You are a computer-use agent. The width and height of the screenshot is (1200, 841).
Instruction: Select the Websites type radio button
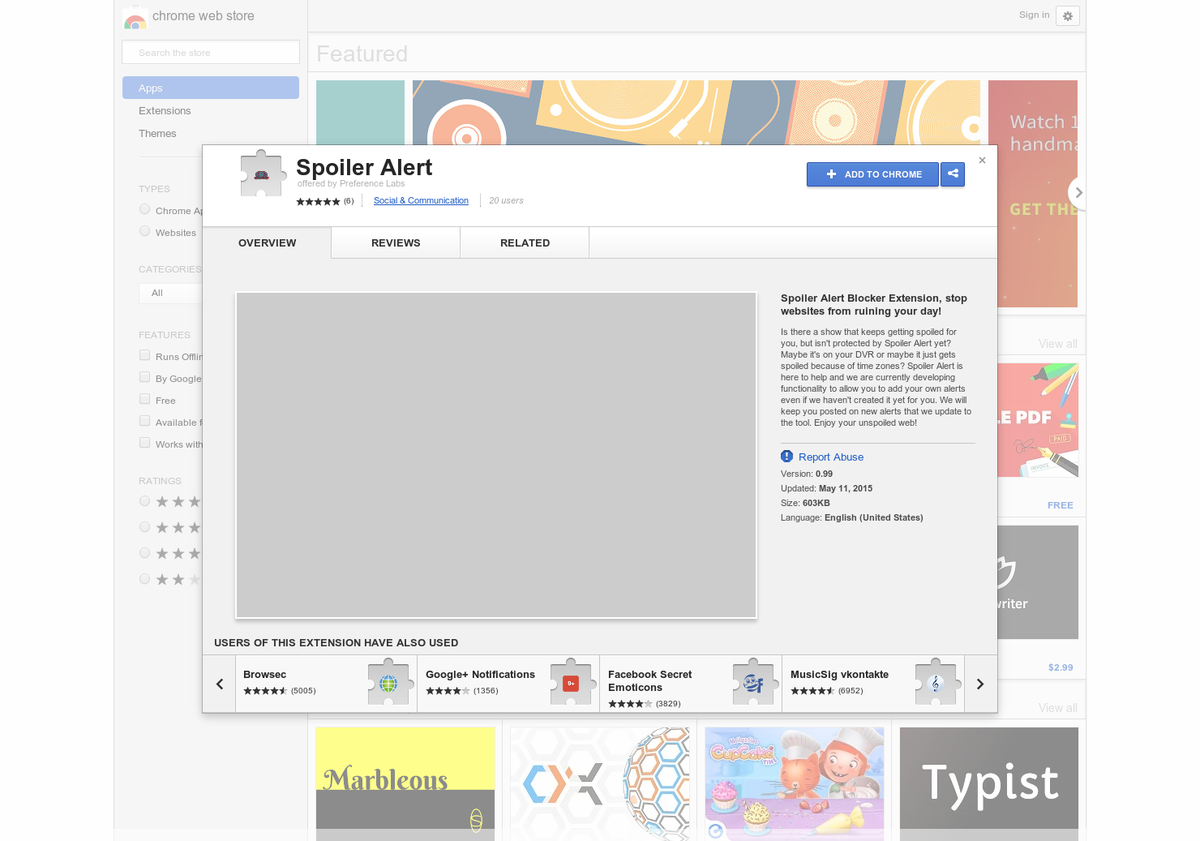click(145, 231)
